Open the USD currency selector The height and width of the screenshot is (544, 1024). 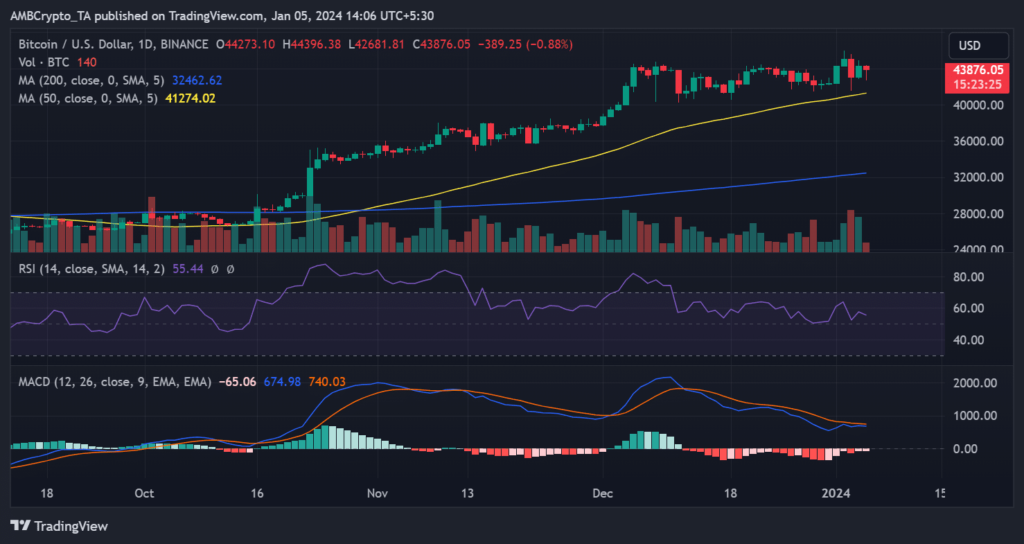click(972, 45)
